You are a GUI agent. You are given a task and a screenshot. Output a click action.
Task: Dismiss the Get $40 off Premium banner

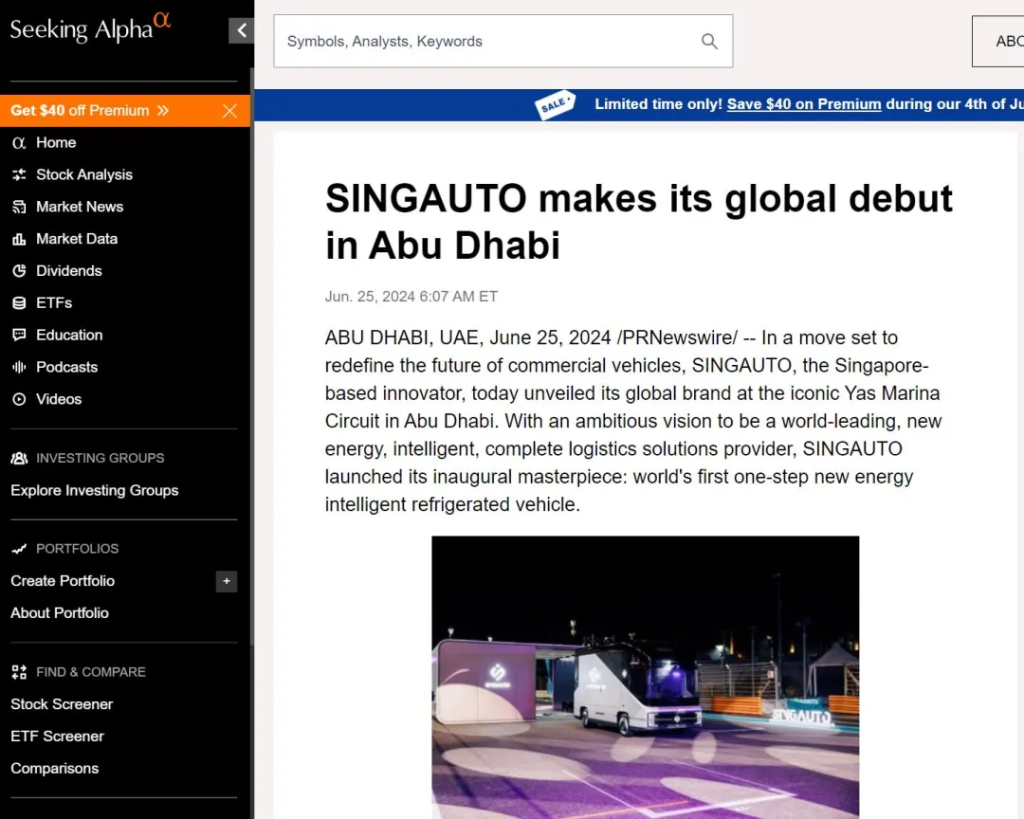click(x=230, y=111)
